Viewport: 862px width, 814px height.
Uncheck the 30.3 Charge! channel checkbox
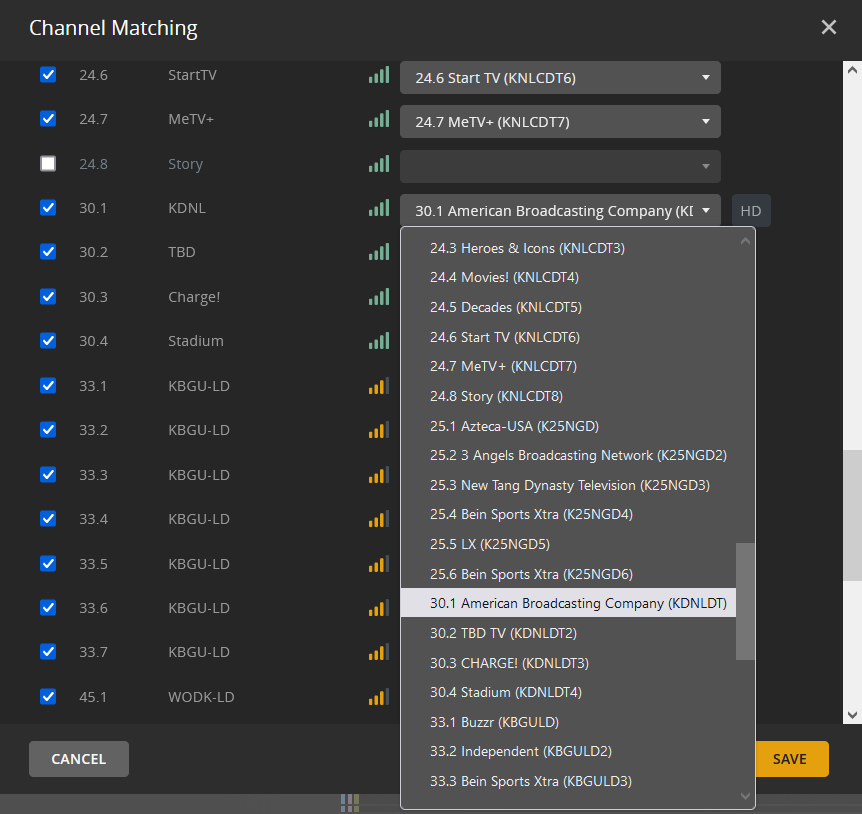48,296
